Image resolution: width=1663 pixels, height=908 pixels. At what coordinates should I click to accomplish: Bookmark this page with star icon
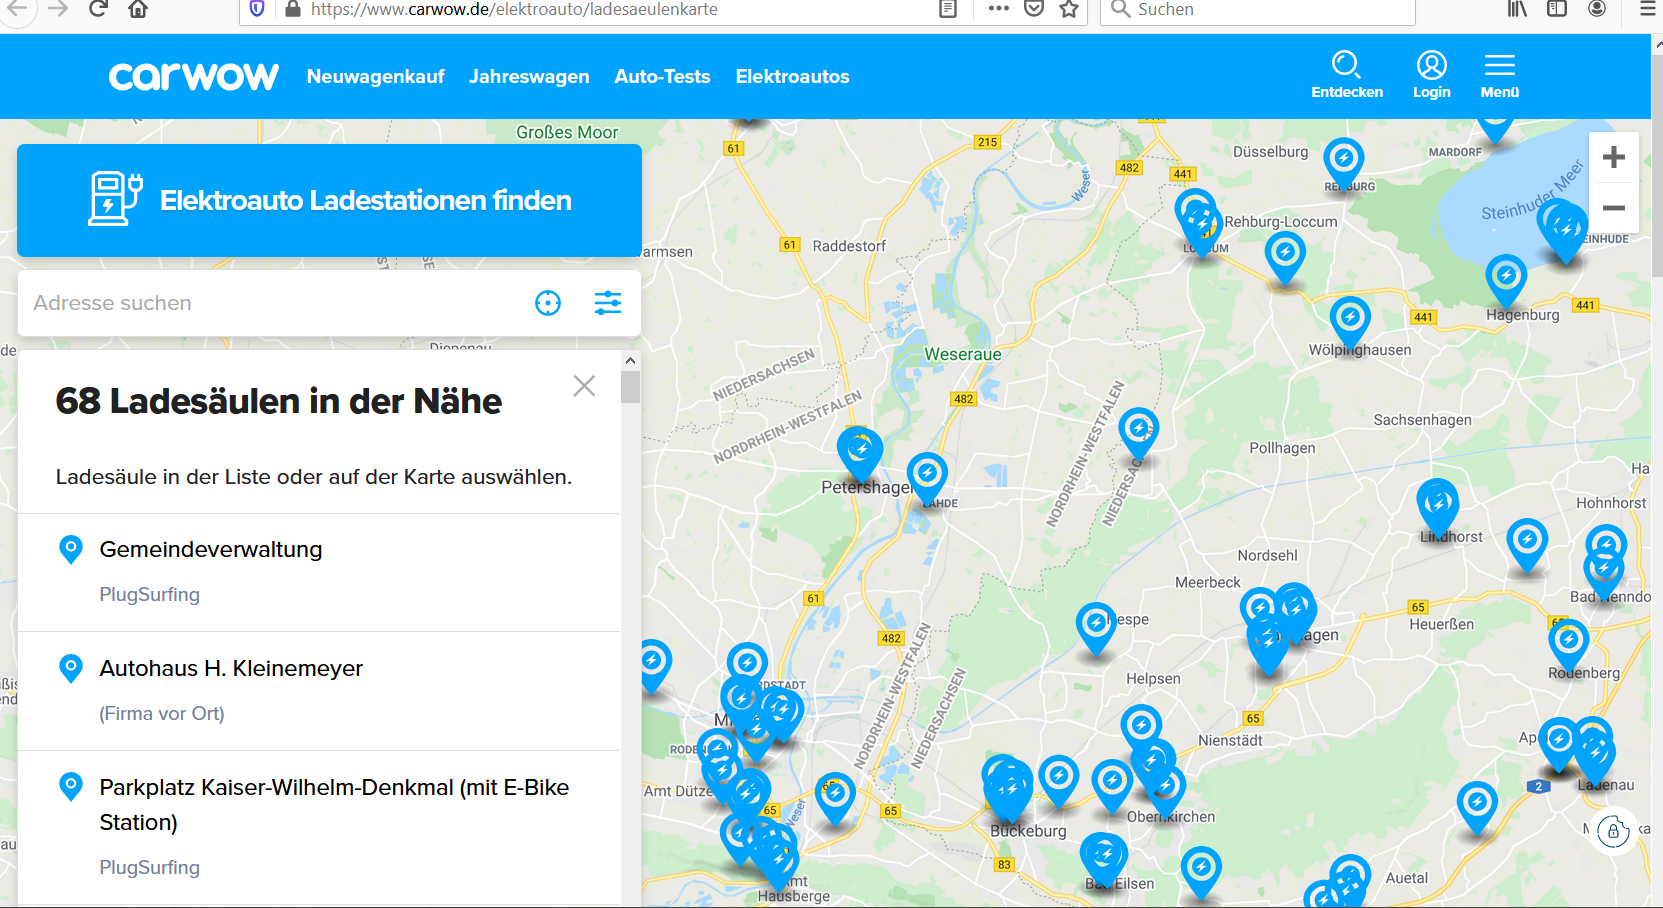pyautogui.click(x=1069, y=9)
